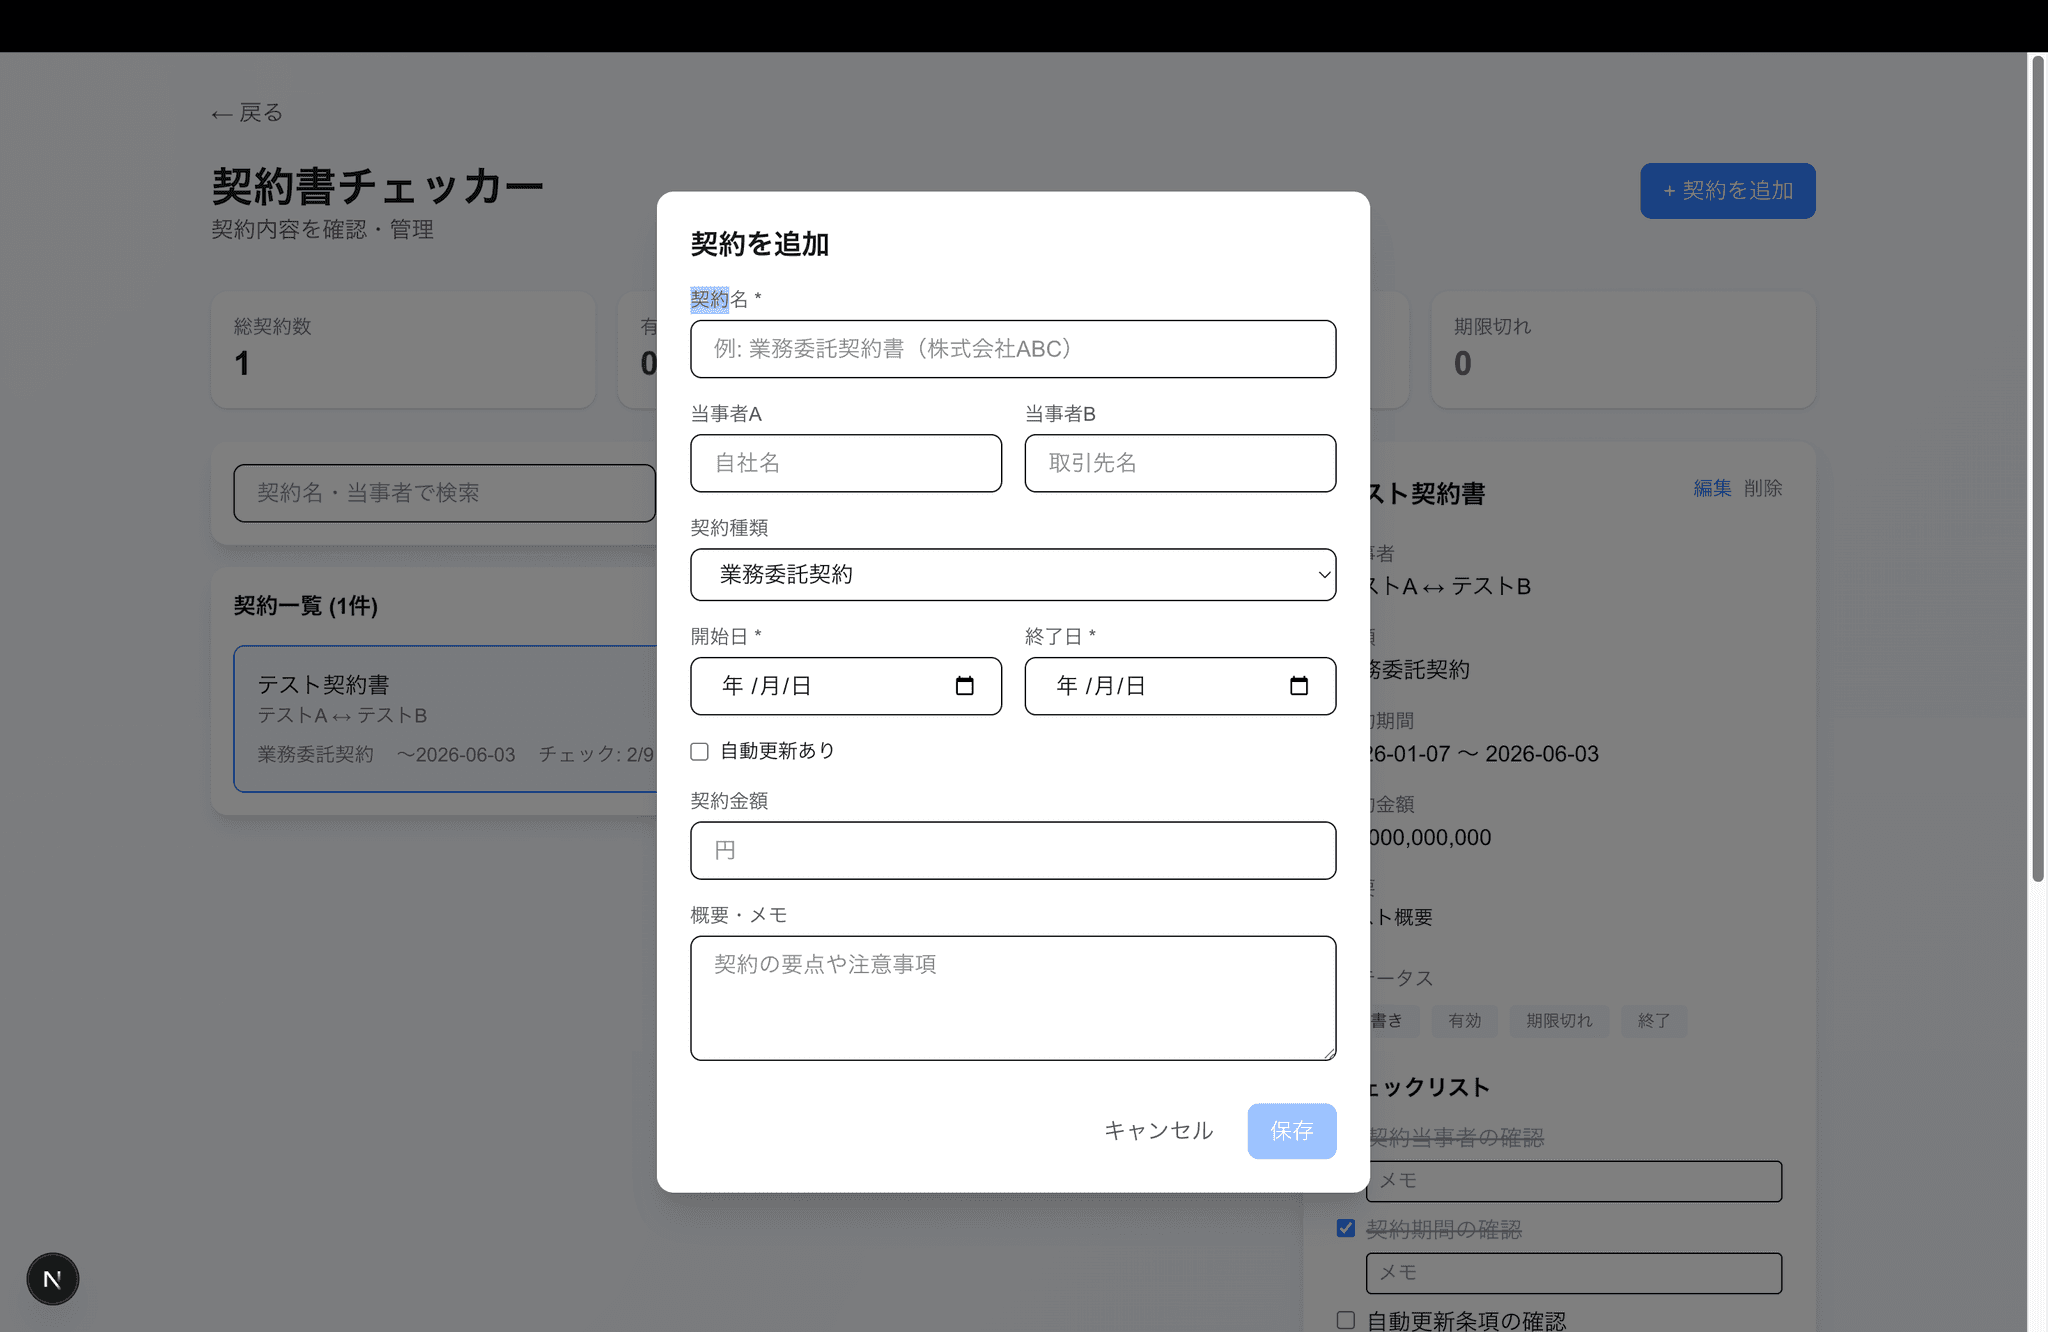Viewport: 2048px width, 1332px height.
Task: Check 自動更新条項の確認 checklist item
Action: (1346, 1320)
